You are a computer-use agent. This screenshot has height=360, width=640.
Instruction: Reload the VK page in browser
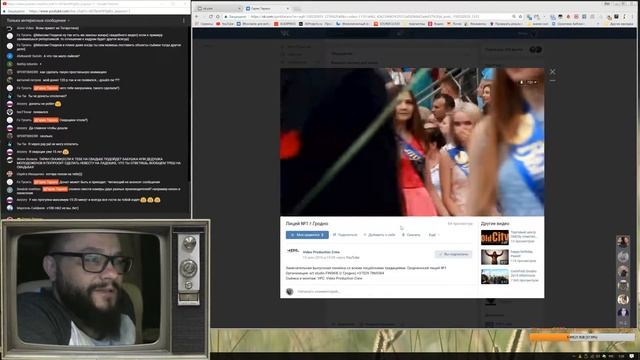[x=211, y=17]
